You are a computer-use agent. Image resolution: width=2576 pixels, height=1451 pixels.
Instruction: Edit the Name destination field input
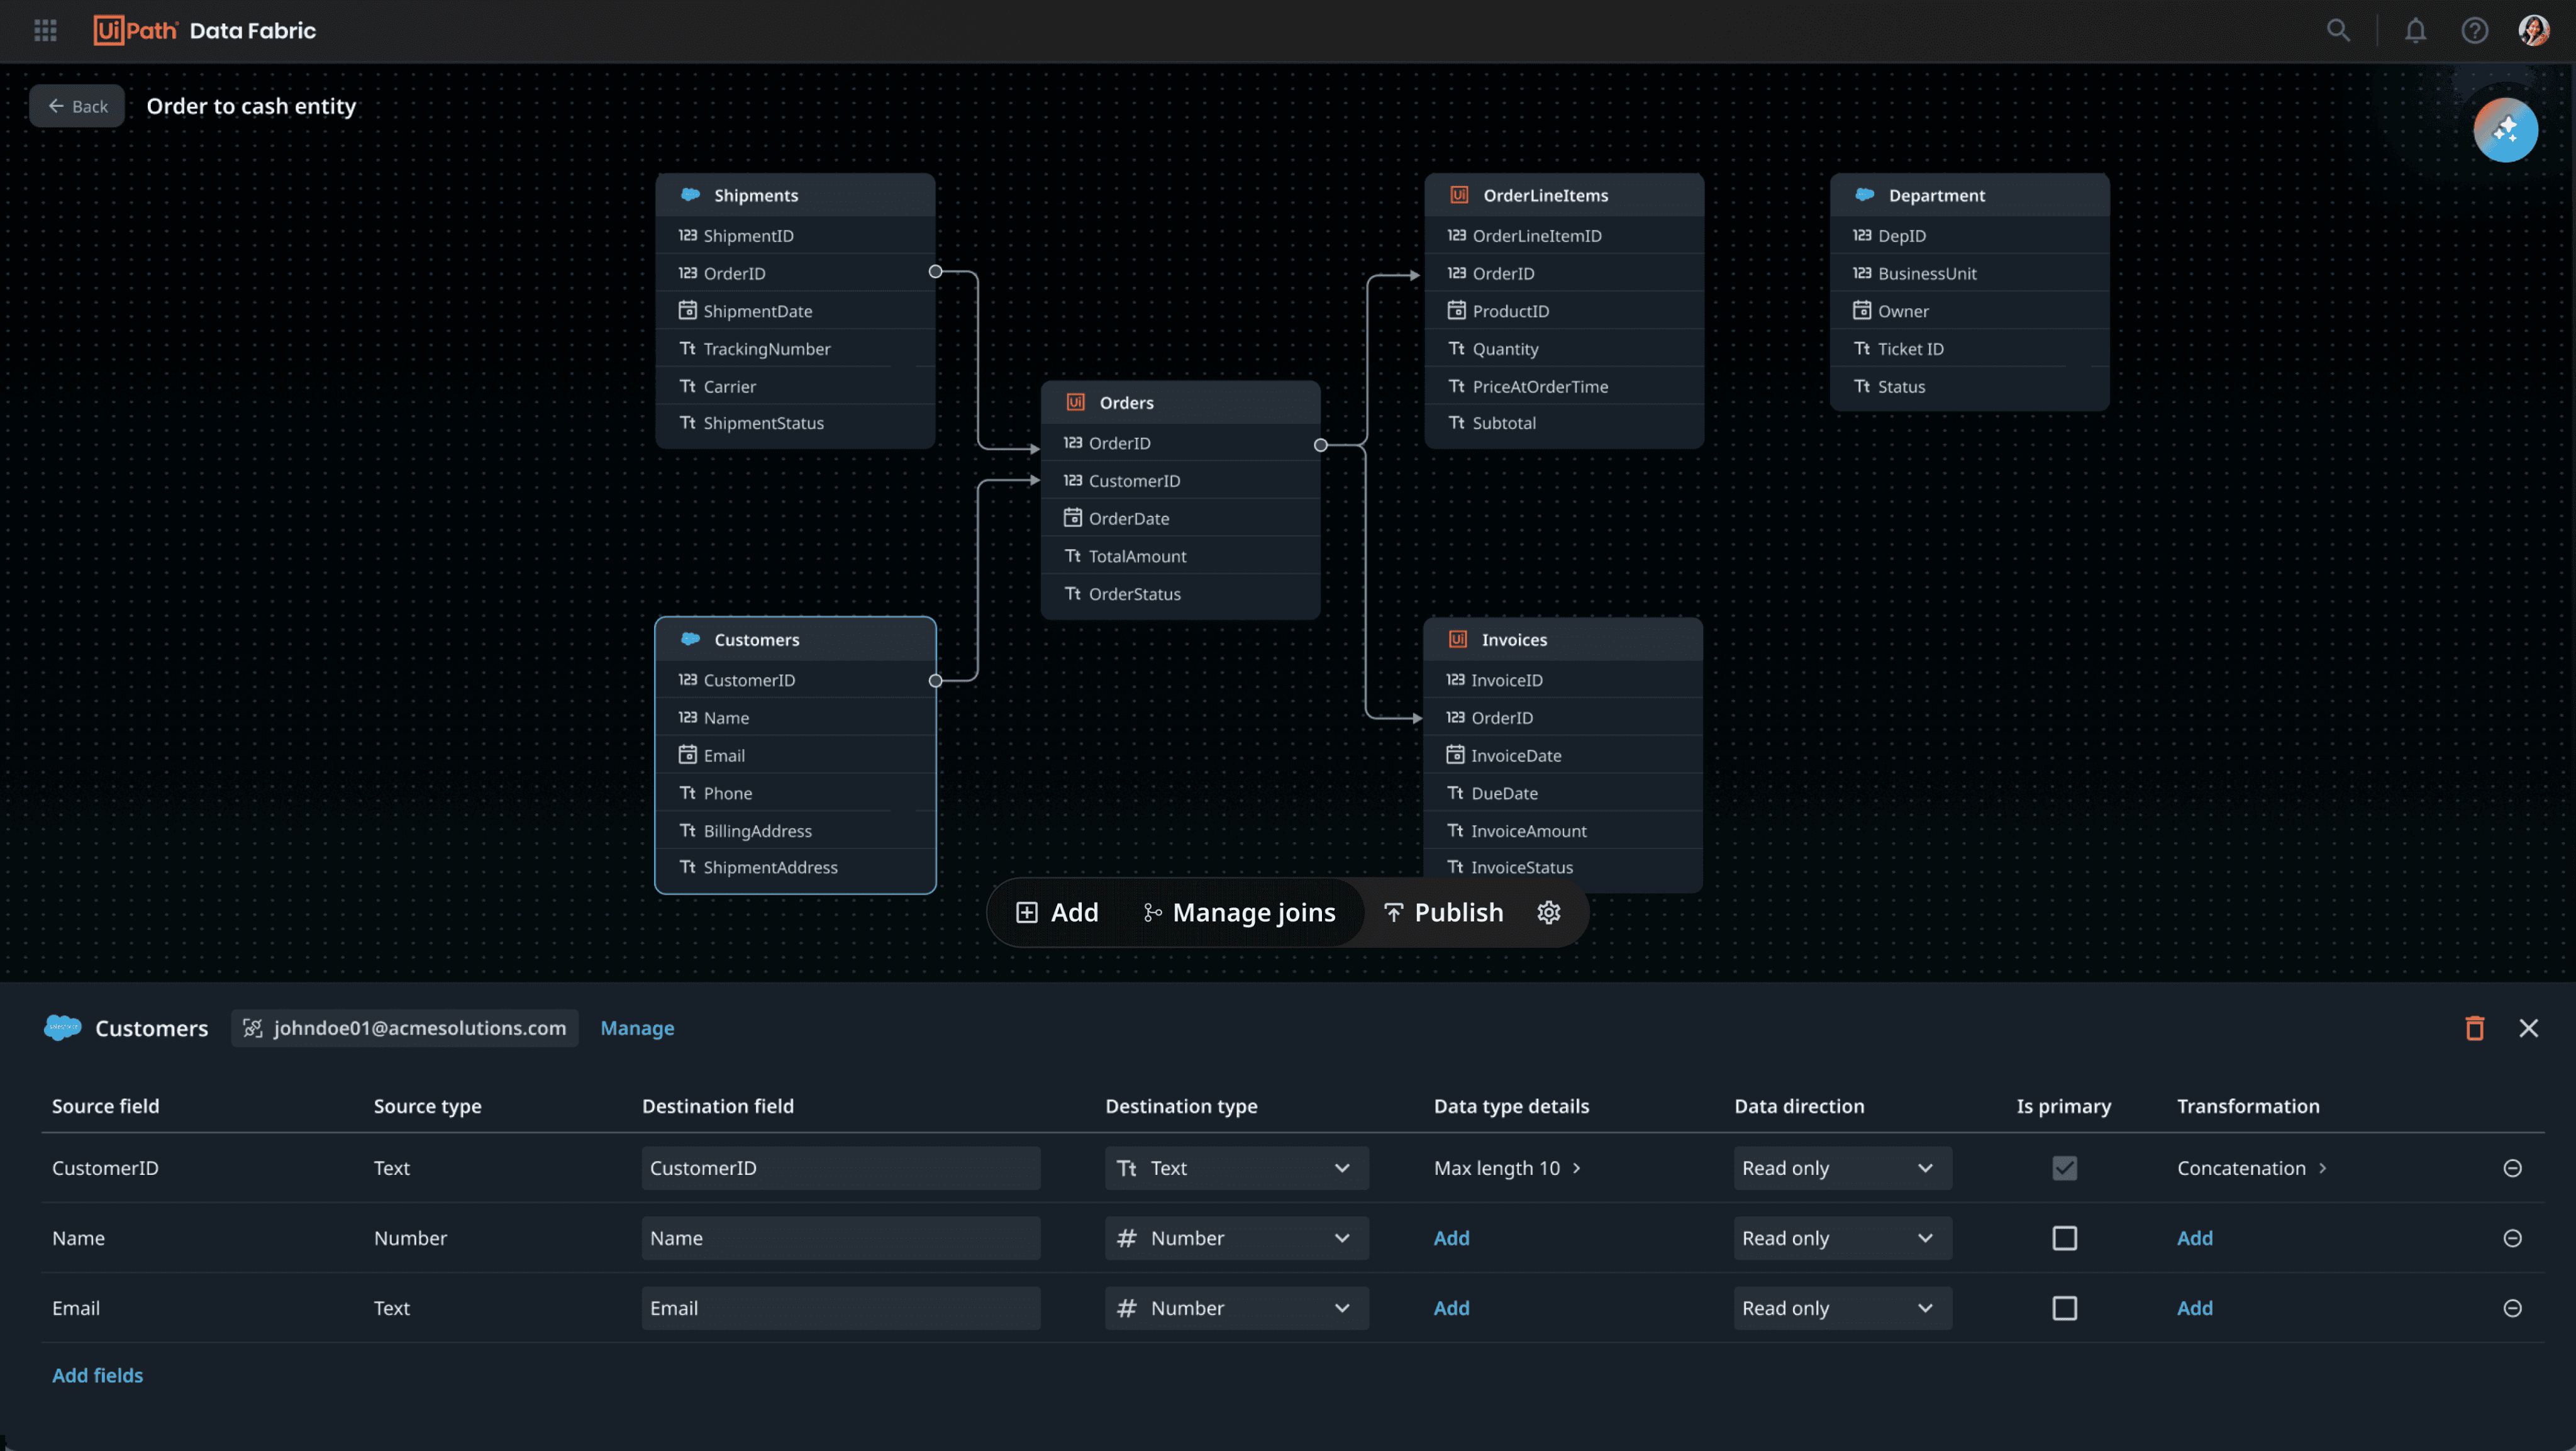[x=840, y=1238]
